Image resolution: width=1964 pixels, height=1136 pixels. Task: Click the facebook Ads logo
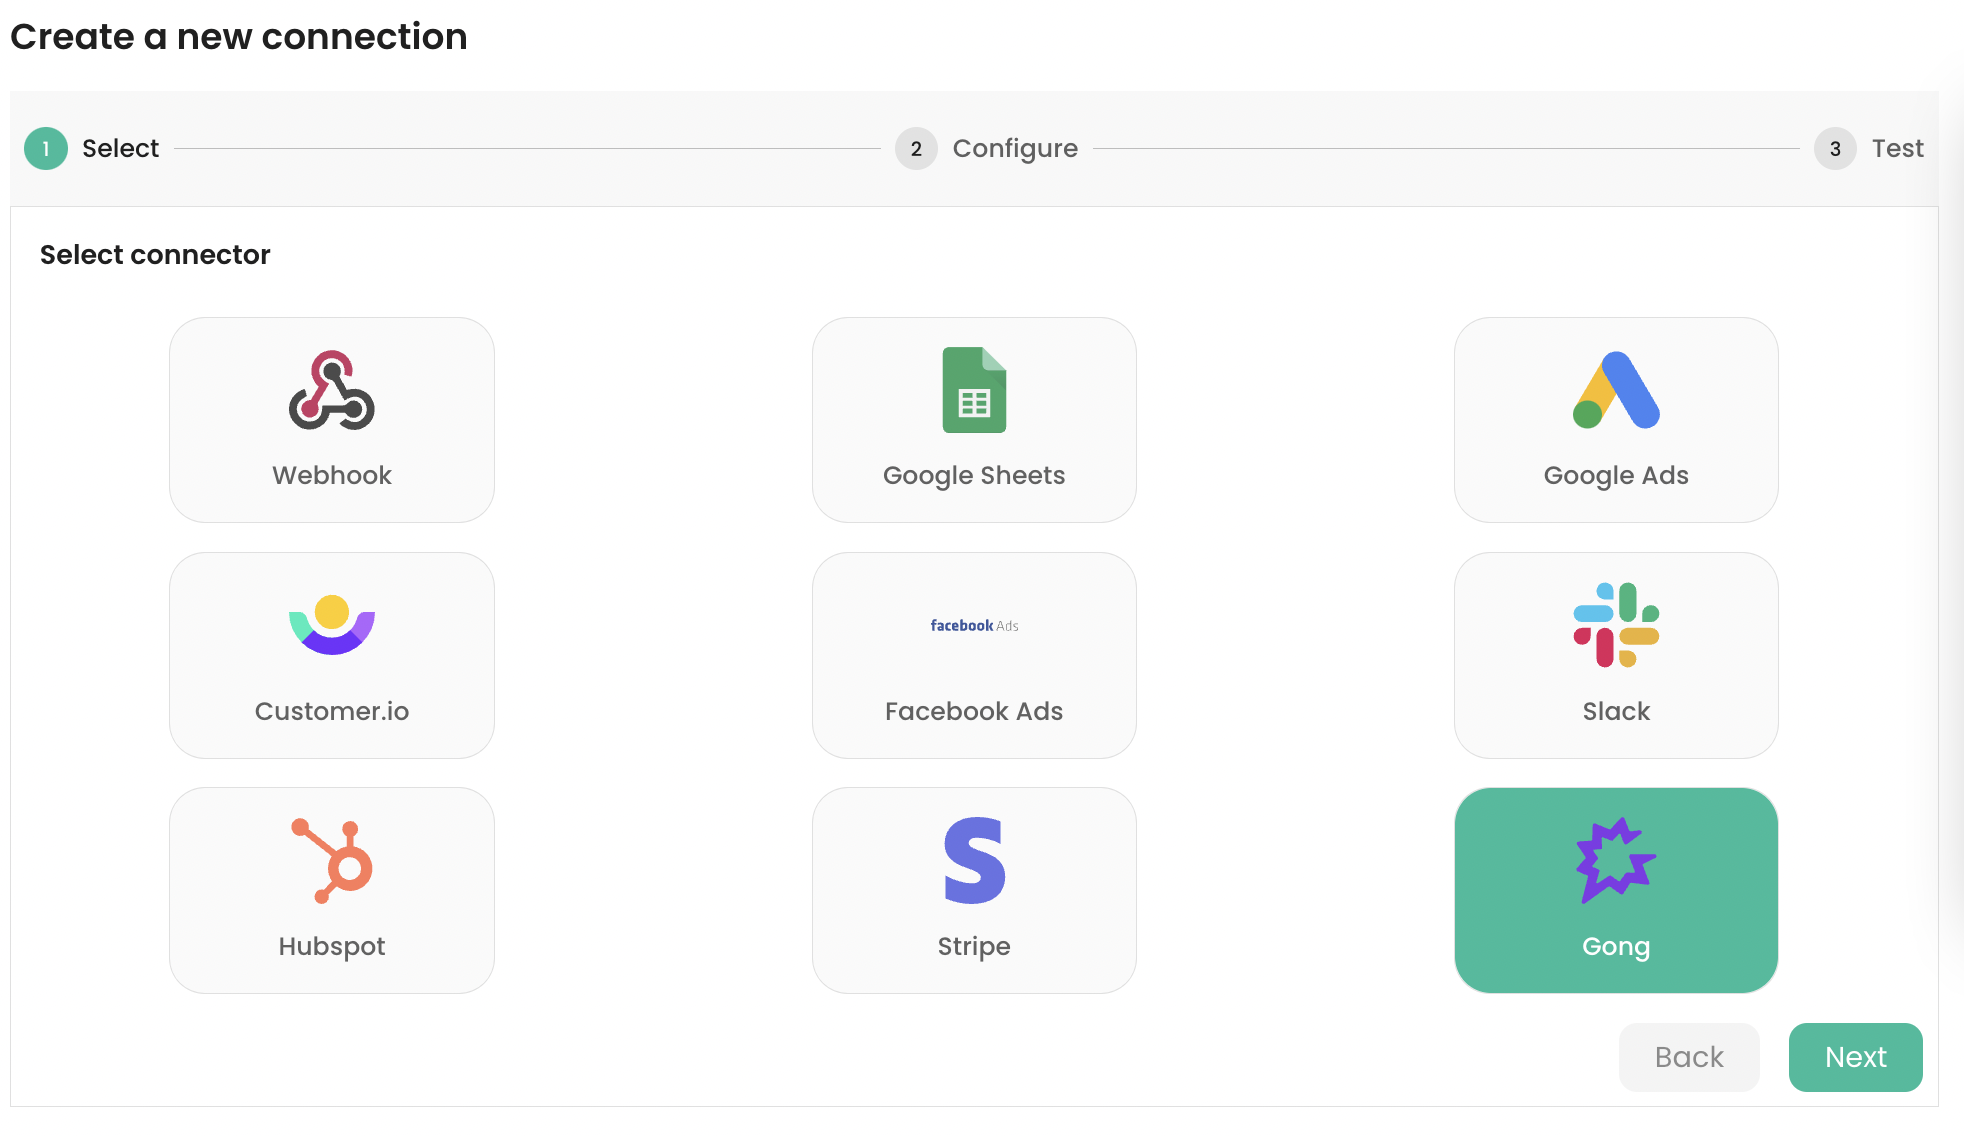pyautogui.click(x=973, y=625)
